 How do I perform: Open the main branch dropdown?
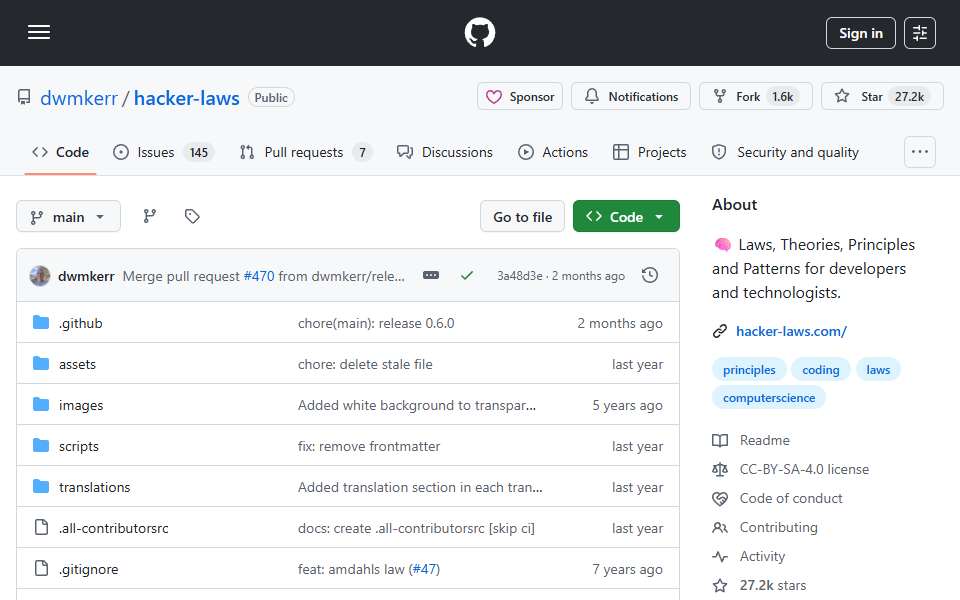(69, 216)
